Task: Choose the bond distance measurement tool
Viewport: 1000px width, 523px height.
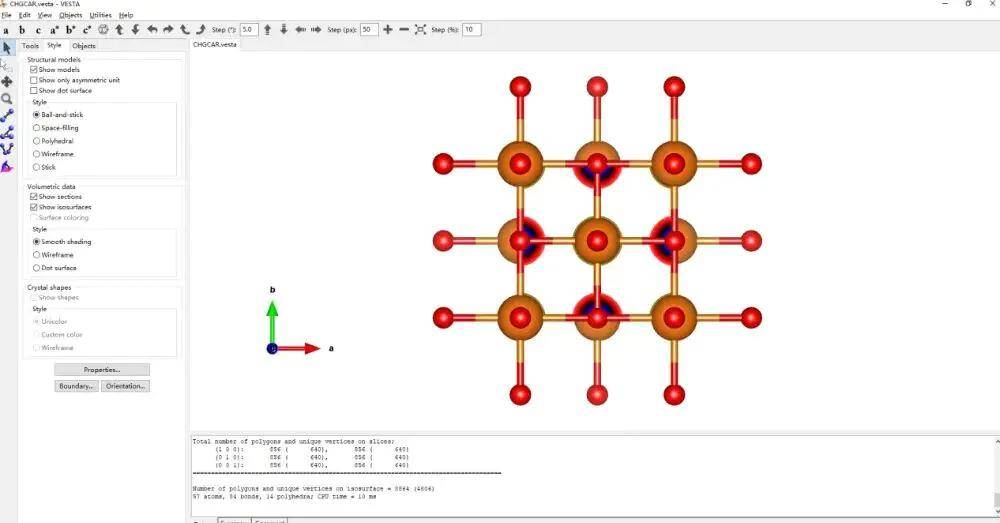Action: tap(7, 116)
